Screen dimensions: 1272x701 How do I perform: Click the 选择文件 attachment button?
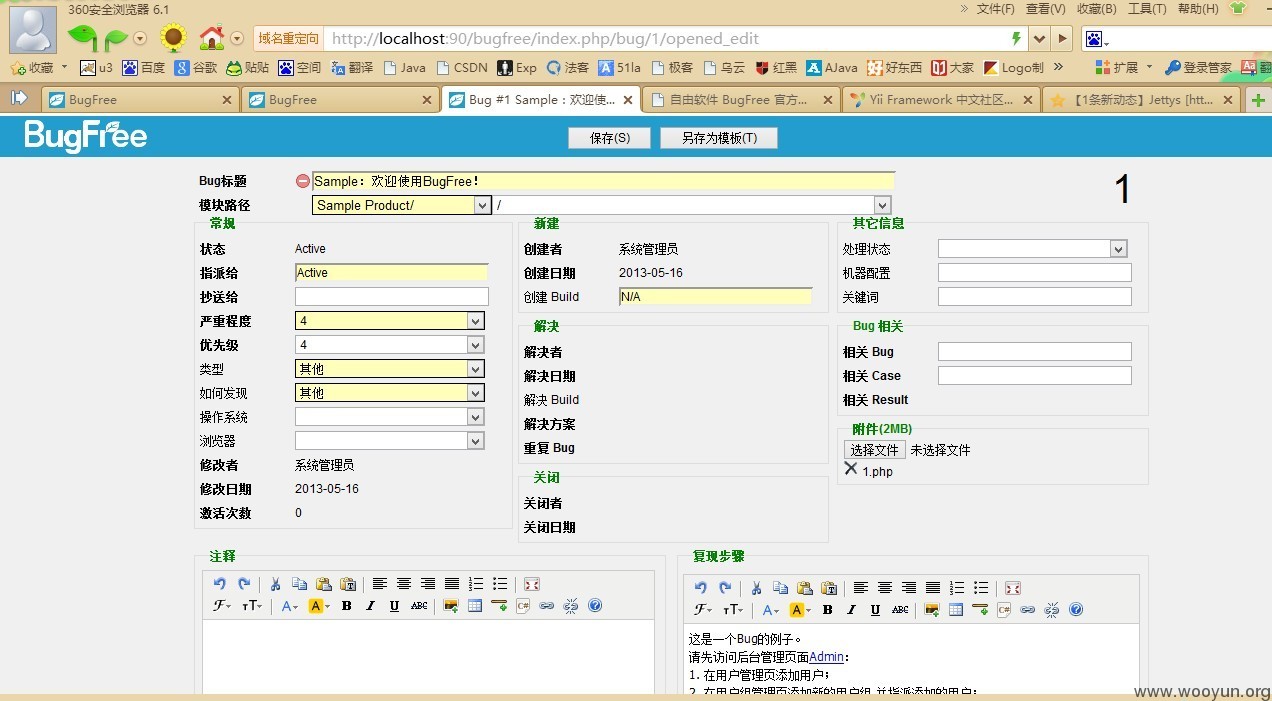pos(875,450)
